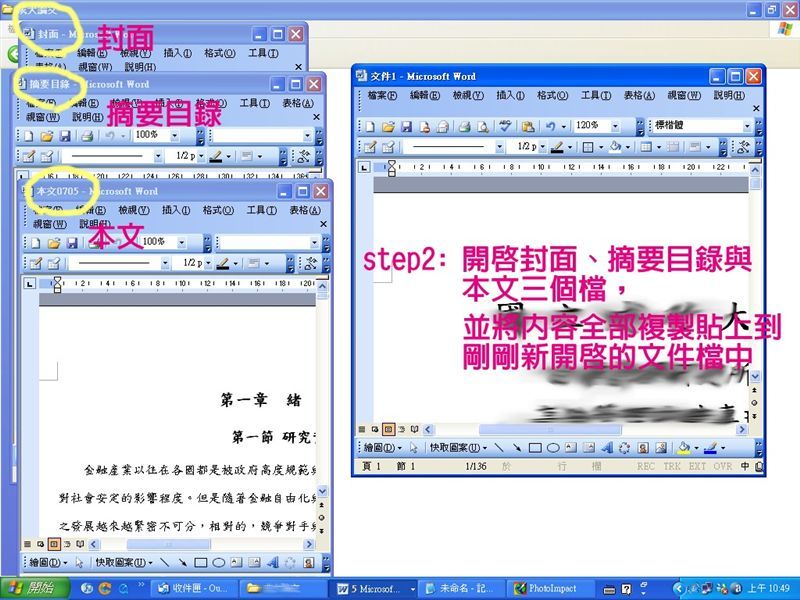
Task: Select Oval tool in 文件1 drawing toolbar
Action: point(553,448)
